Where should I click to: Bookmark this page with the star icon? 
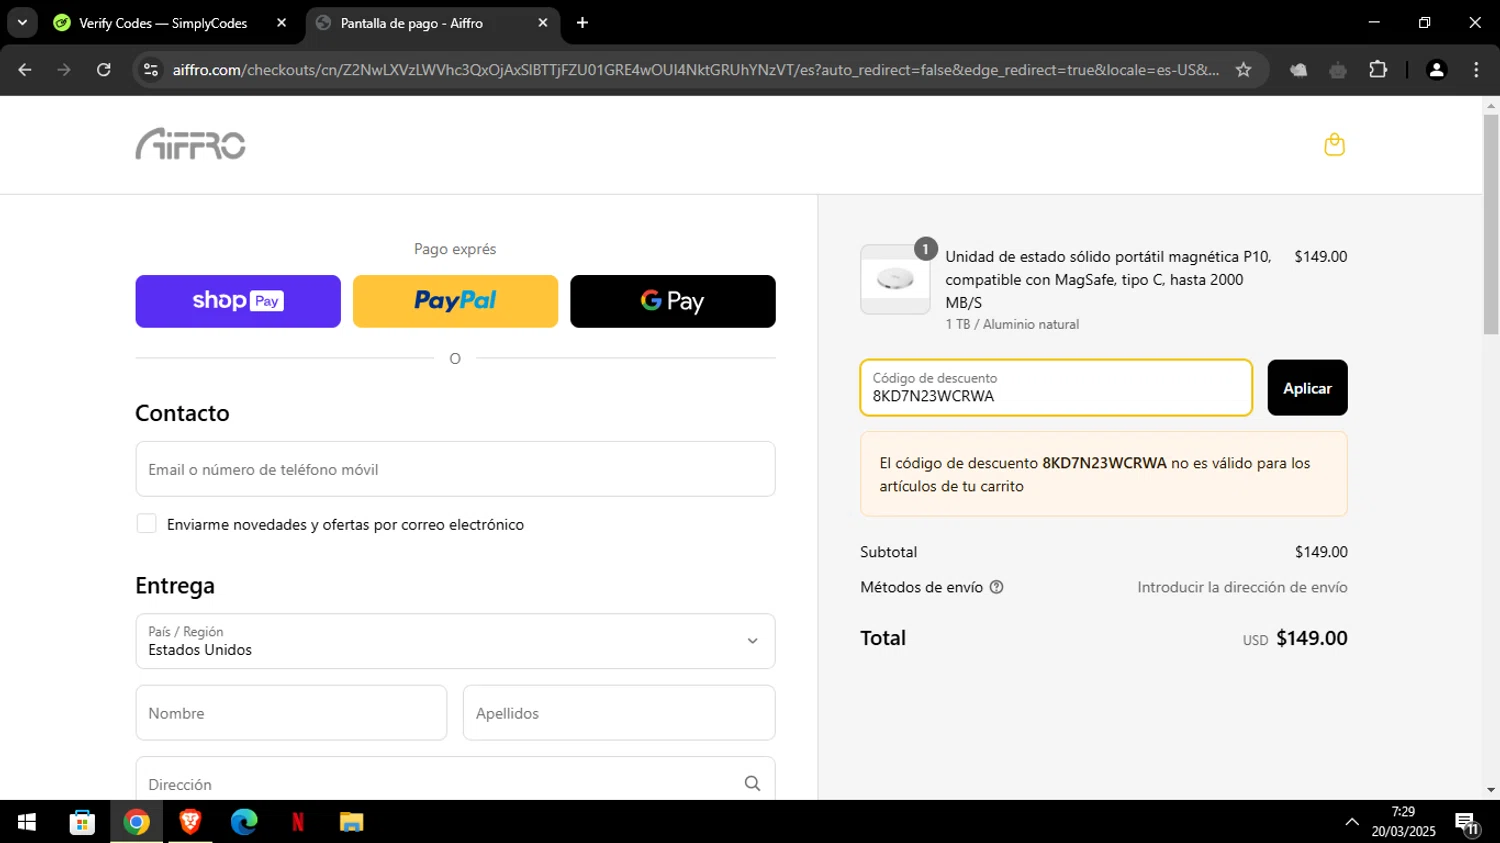tap(1243, 70)
